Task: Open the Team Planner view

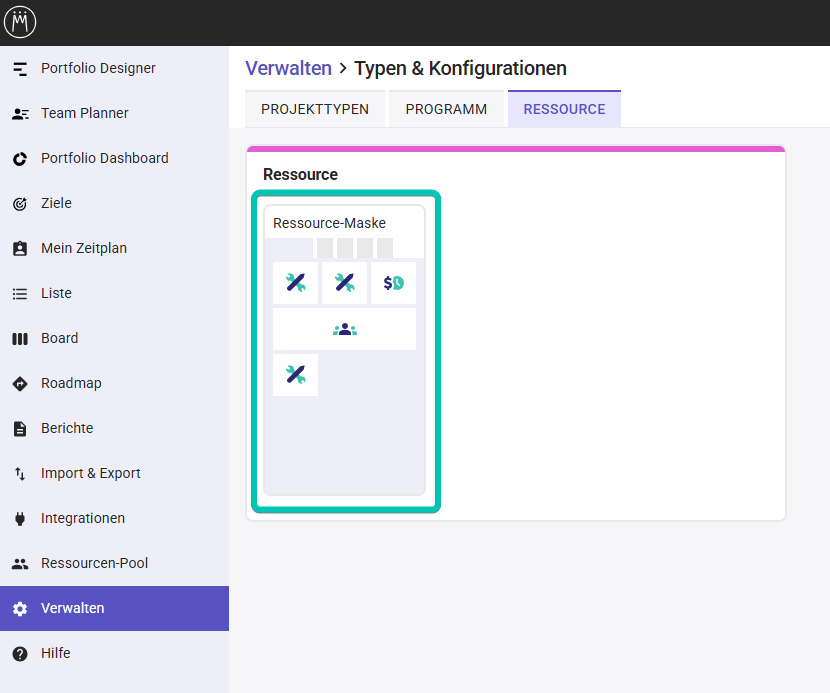Action: point(114,113)
